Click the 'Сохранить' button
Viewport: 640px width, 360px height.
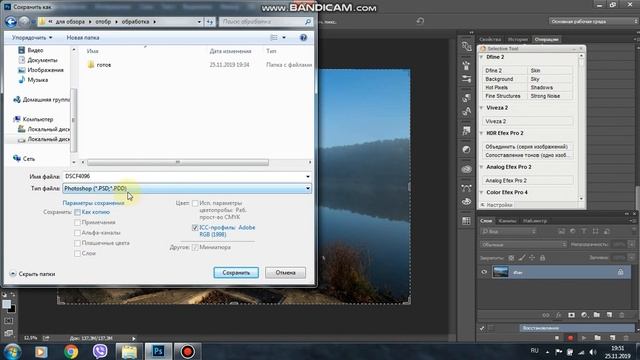236,273
